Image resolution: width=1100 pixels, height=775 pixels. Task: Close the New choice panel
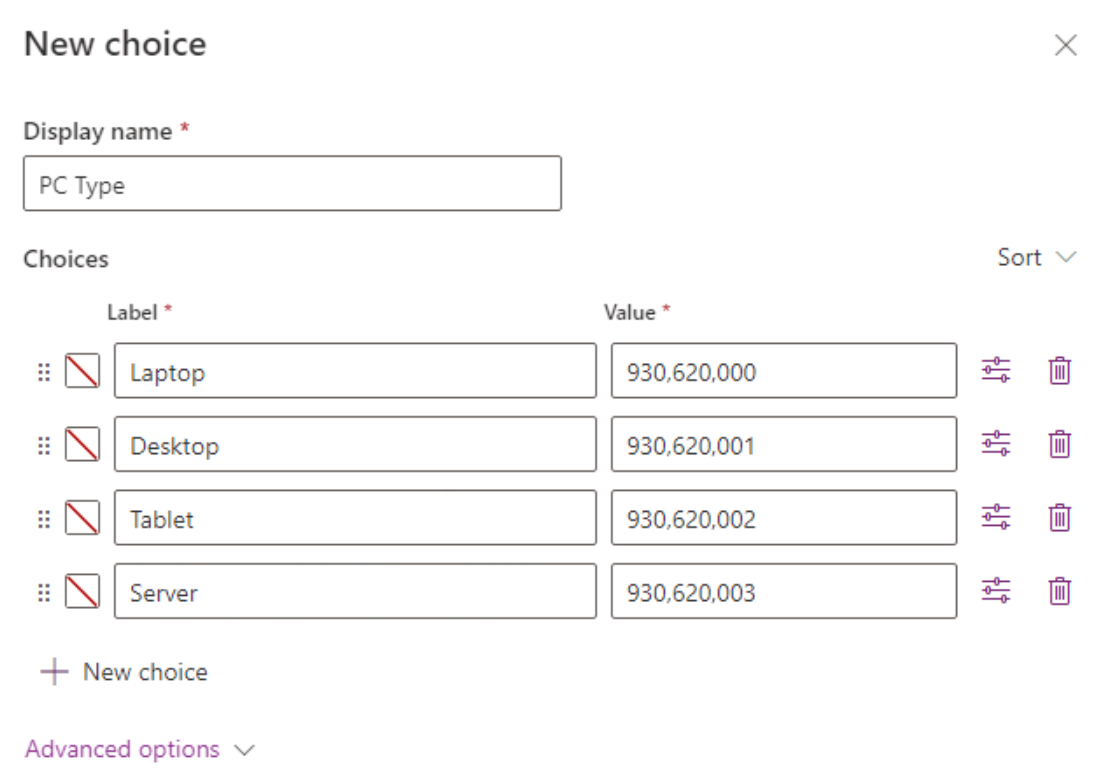pos(1065,45)
